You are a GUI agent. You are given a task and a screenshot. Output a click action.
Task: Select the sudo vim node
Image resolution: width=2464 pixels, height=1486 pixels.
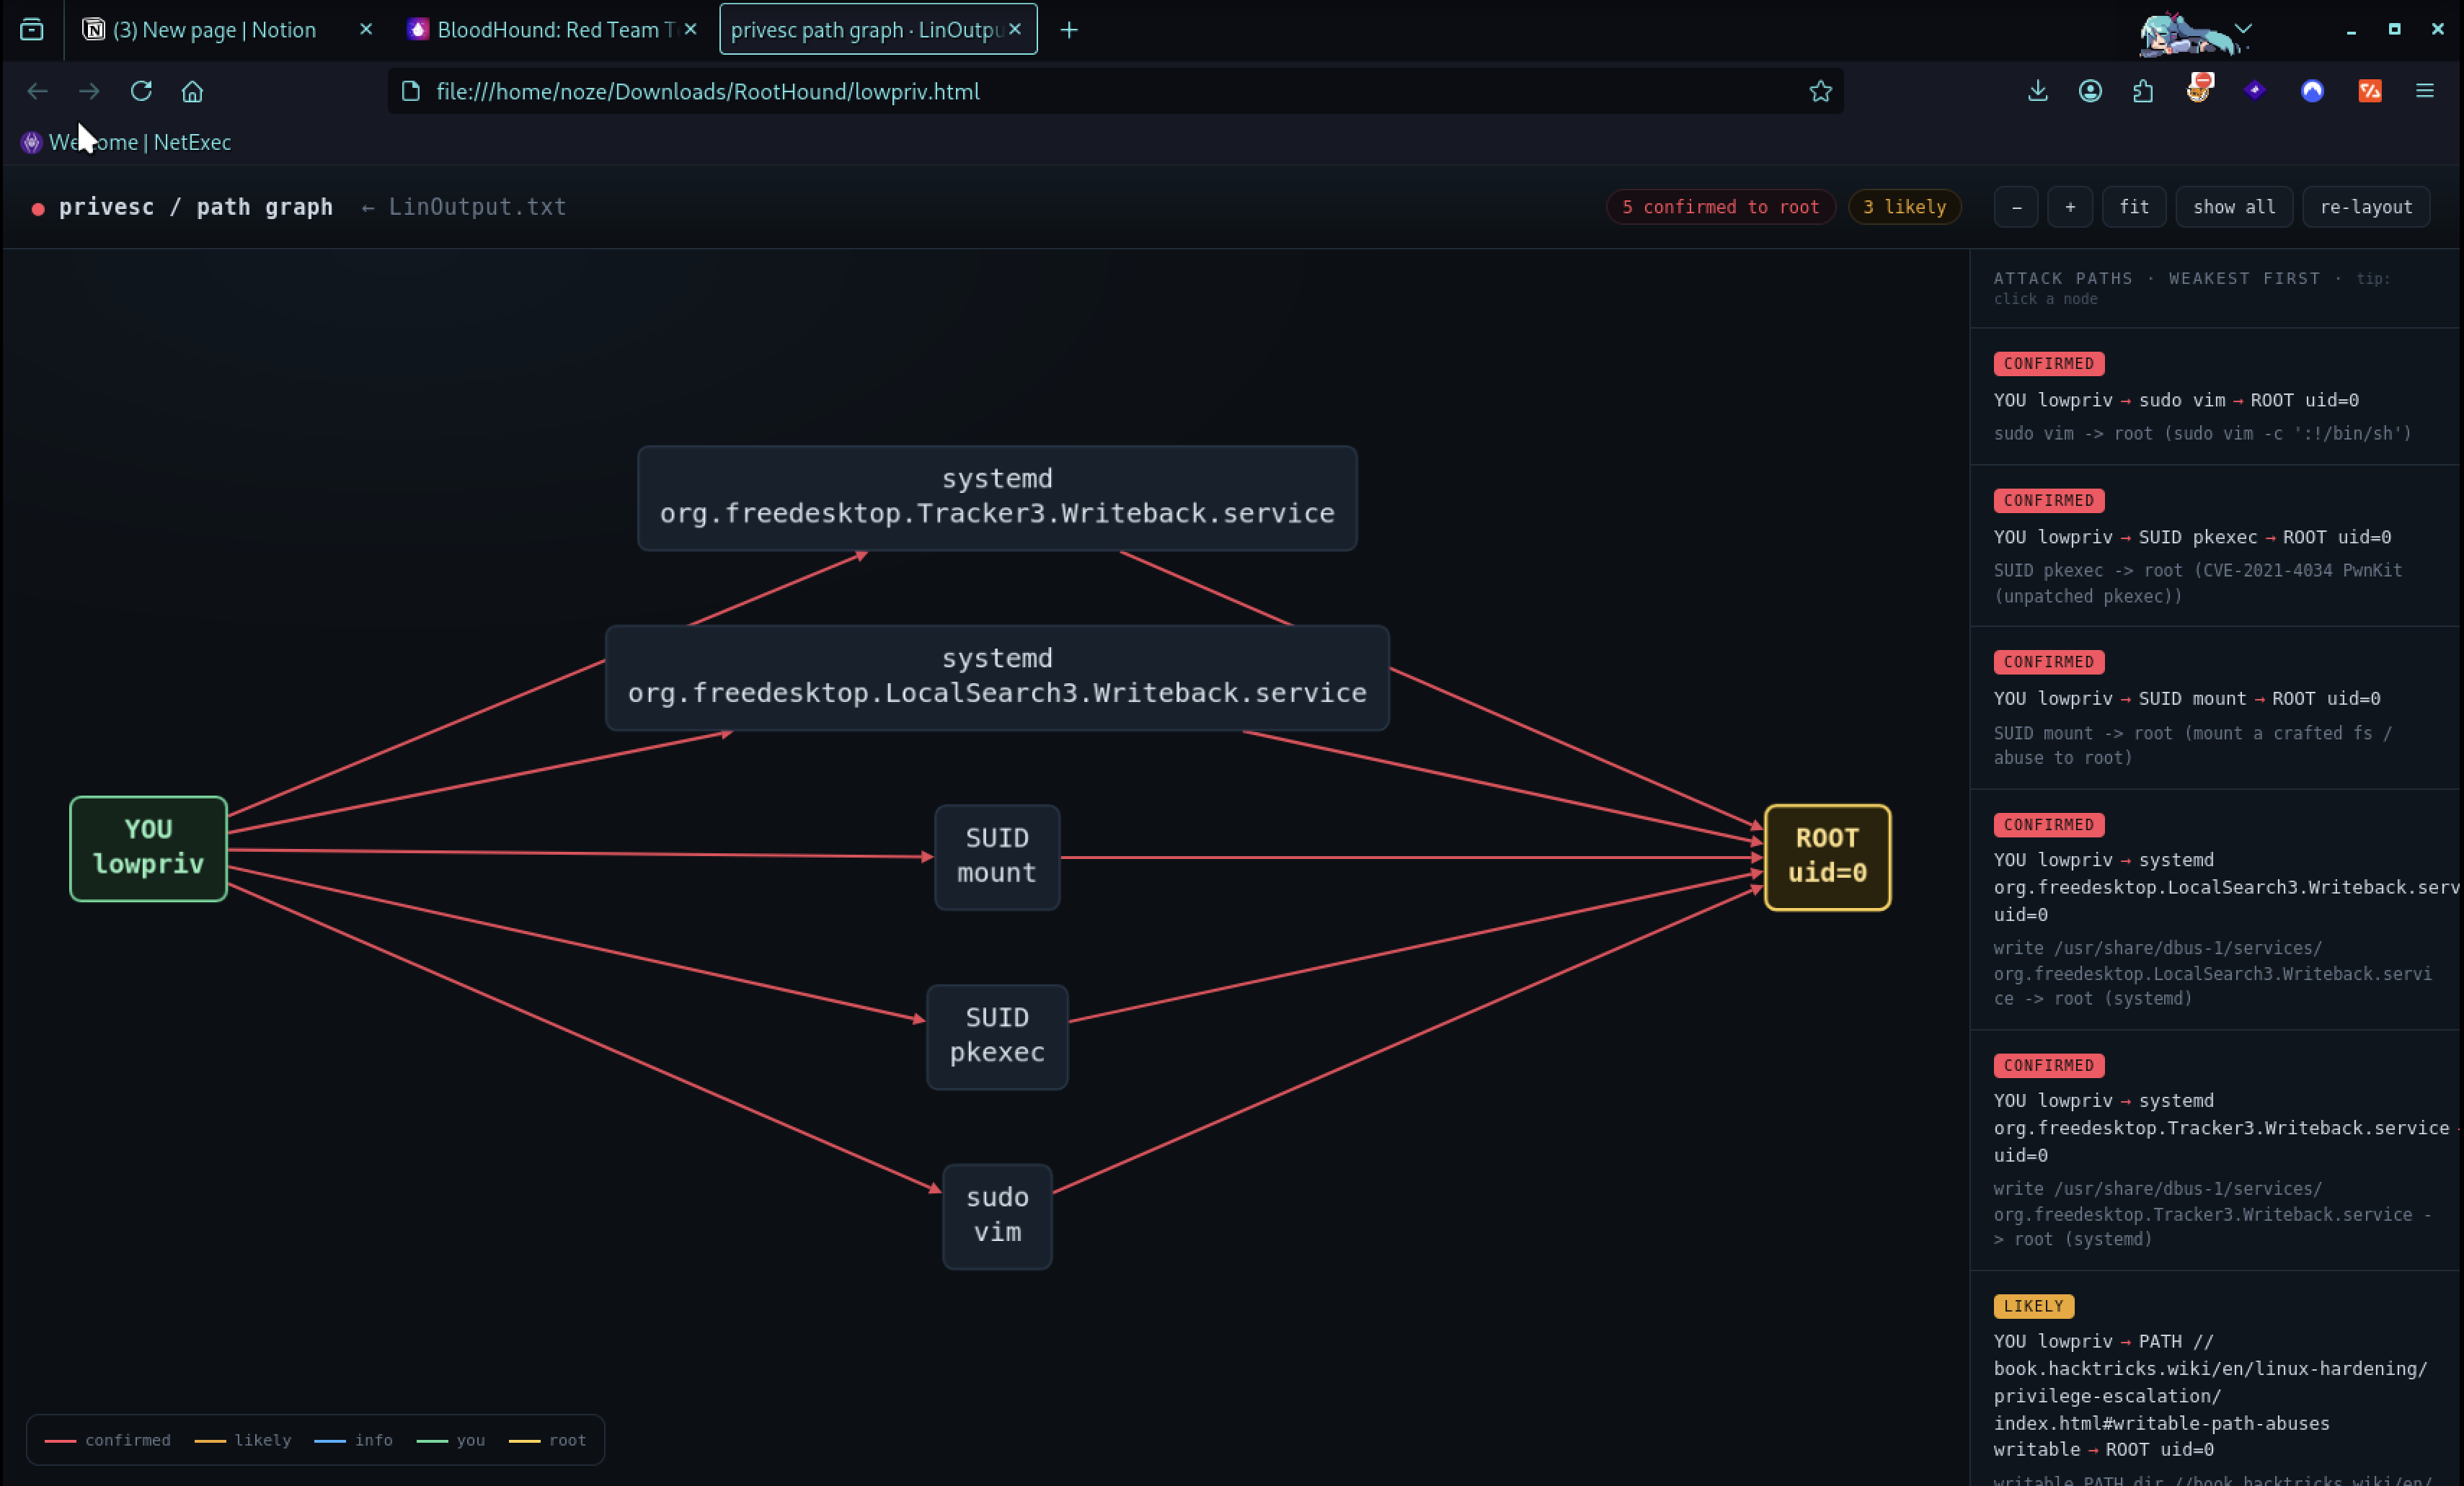tap(997, 1216)
